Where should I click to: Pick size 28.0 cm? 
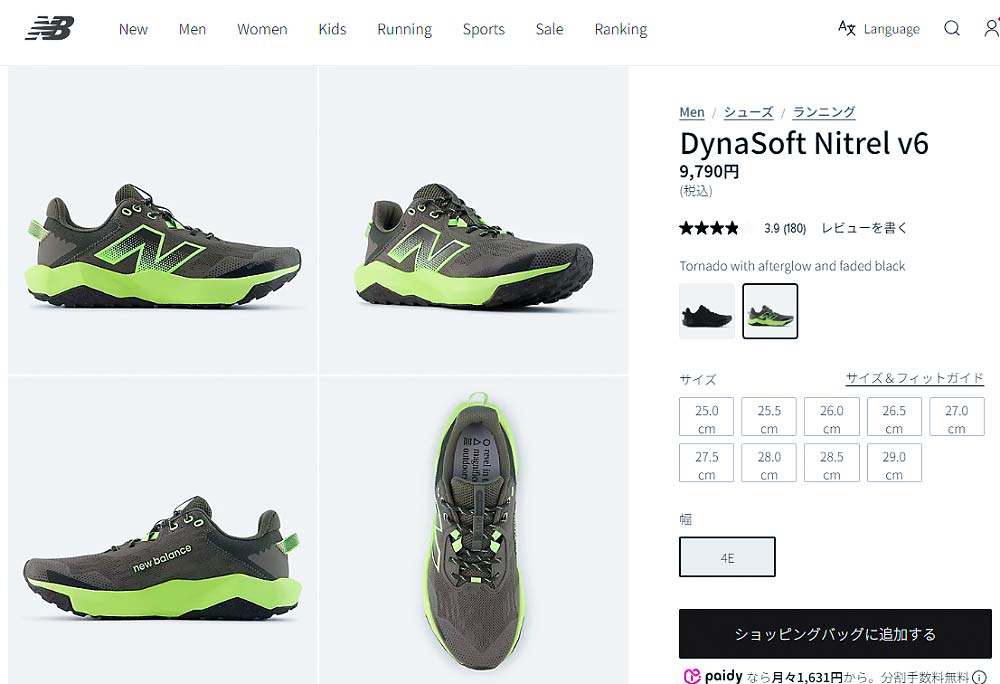click(769, 463)
